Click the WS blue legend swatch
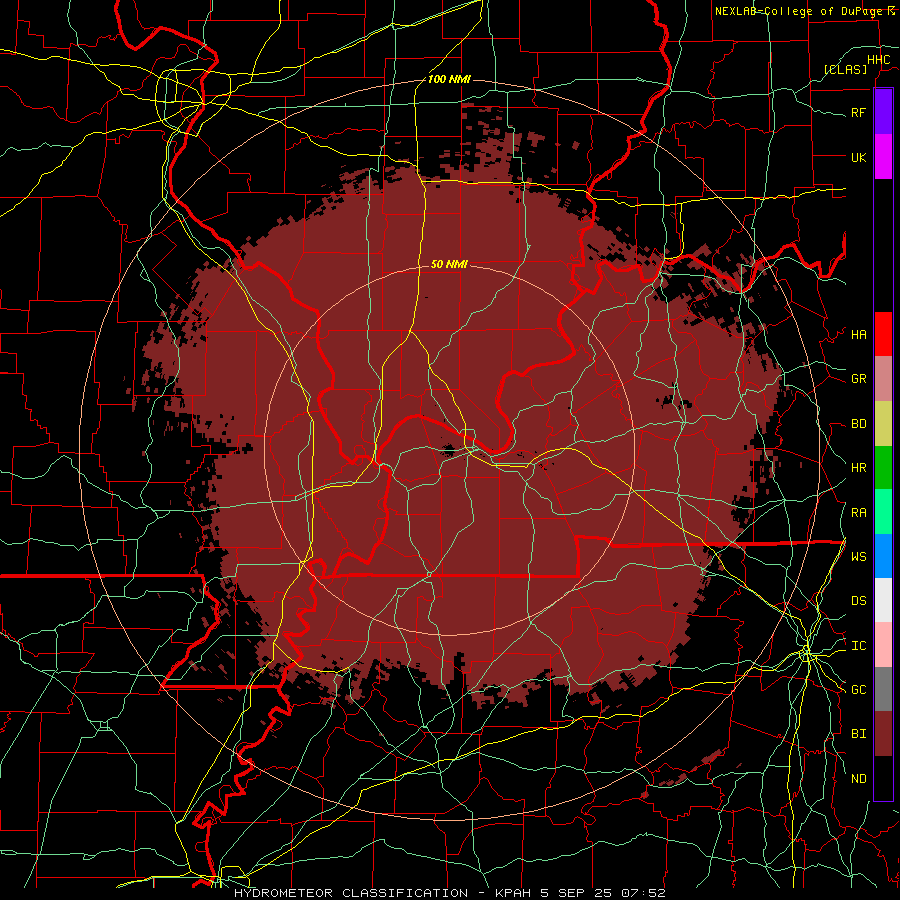This screenshot has height=900, width=900. coord(883,556)
